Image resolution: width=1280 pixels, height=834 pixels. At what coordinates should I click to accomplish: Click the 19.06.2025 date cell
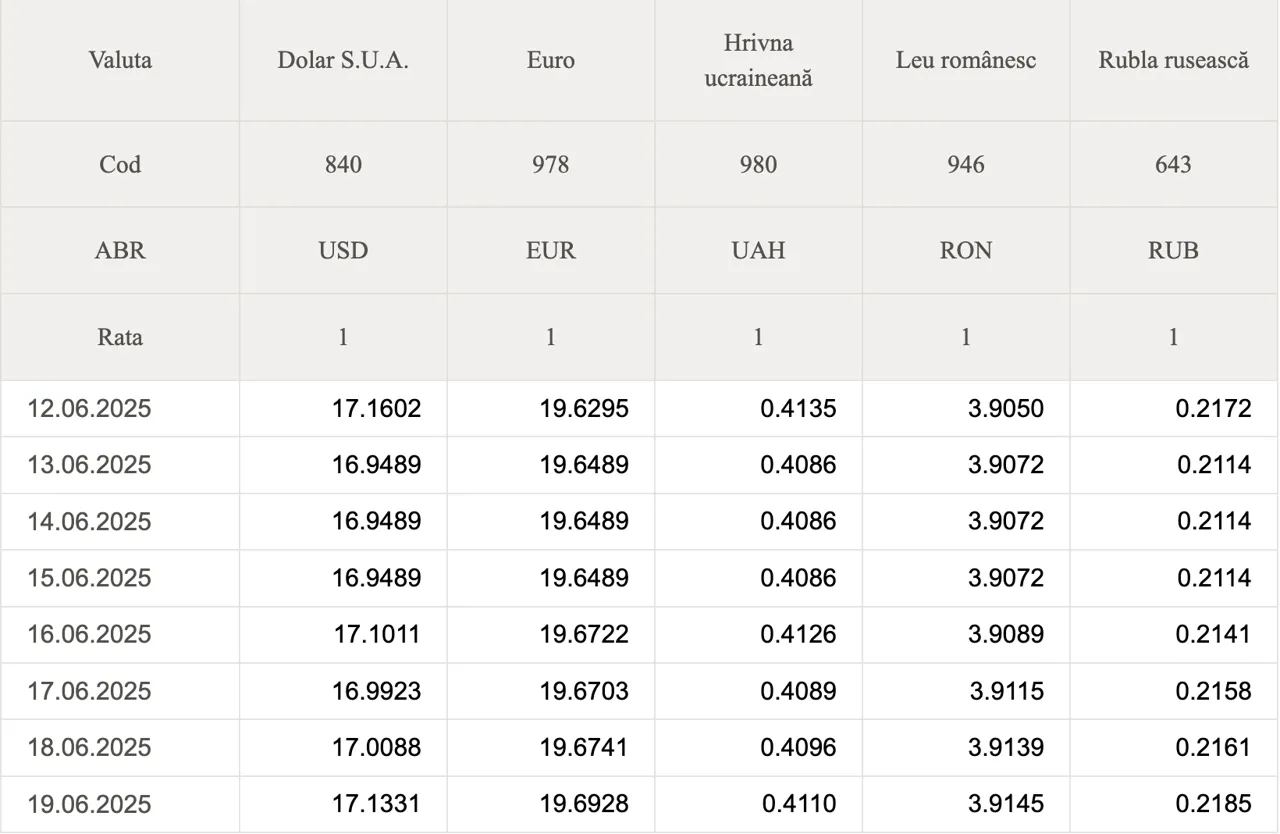coord(120,804)
